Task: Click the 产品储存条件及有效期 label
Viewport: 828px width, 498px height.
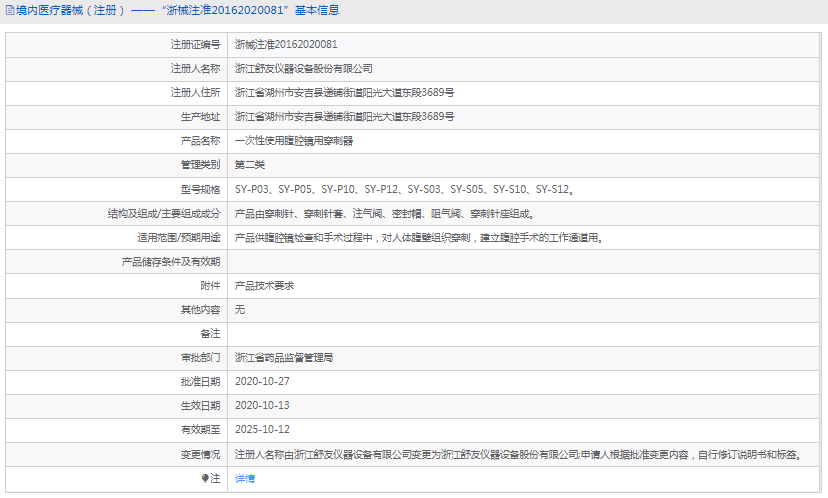Action: 171,262
